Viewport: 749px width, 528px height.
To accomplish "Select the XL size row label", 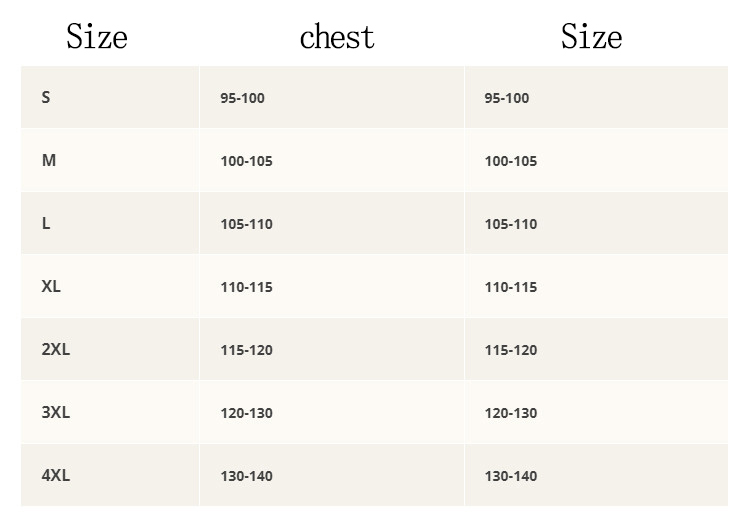I will pos(51,286).
